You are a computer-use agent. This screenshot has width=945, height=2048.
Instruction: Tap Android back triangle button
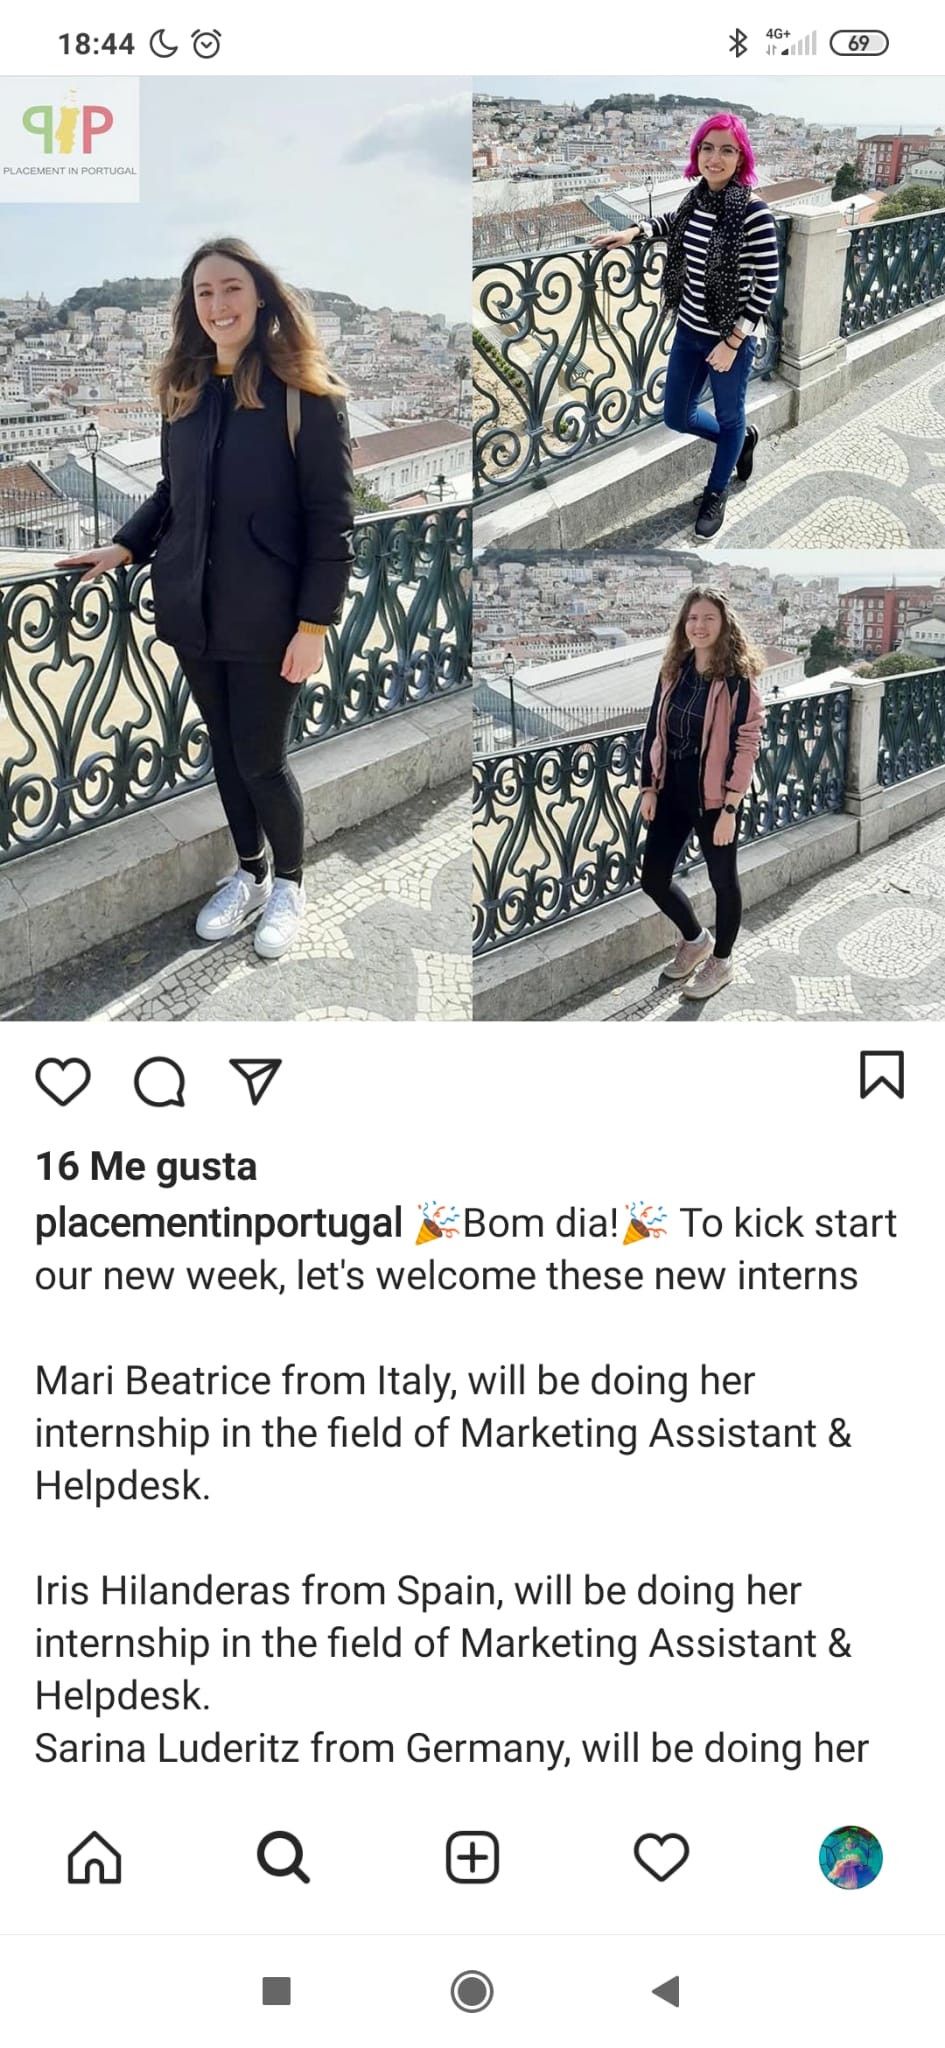coord(666,1991)
